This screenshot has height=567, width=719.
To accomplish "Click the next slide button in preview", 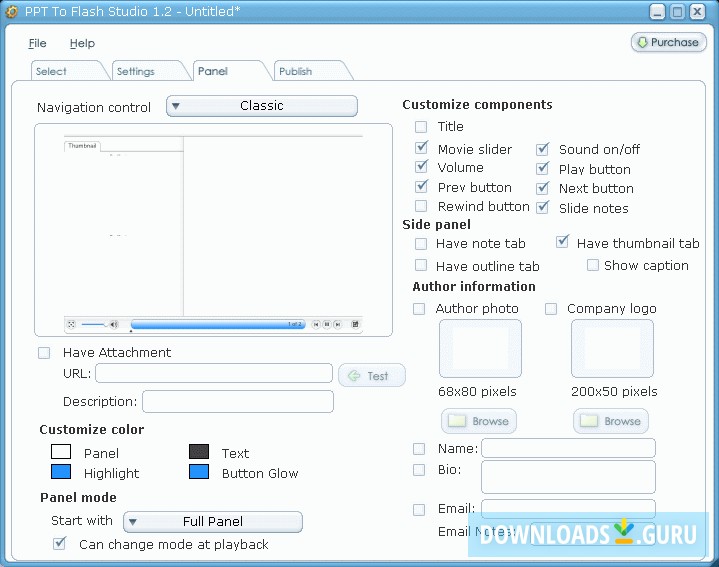I will [337, 325].
